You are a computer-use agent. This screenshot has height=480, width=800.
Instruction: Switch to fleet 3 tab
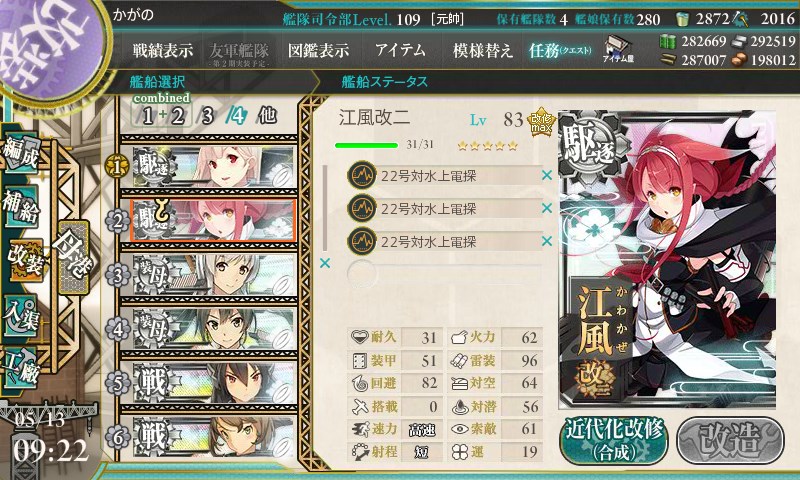207,116
